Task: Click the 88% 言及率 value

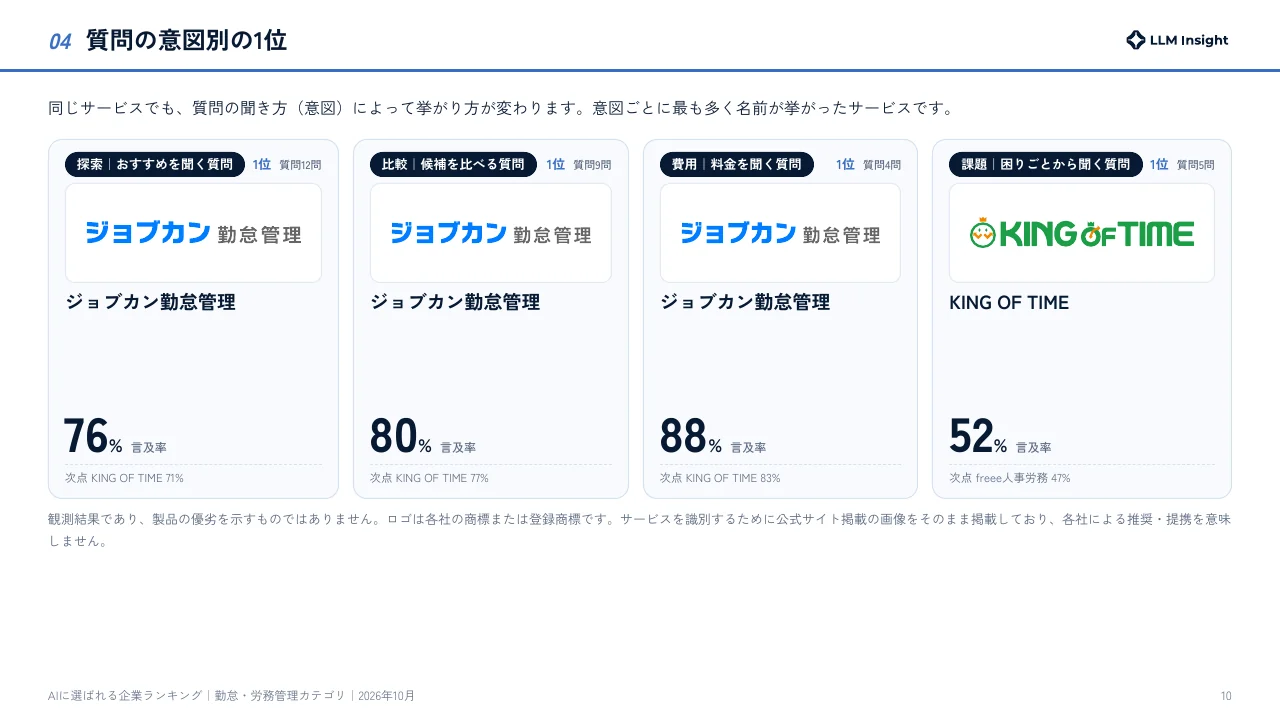Action: (x=713, y=436)
